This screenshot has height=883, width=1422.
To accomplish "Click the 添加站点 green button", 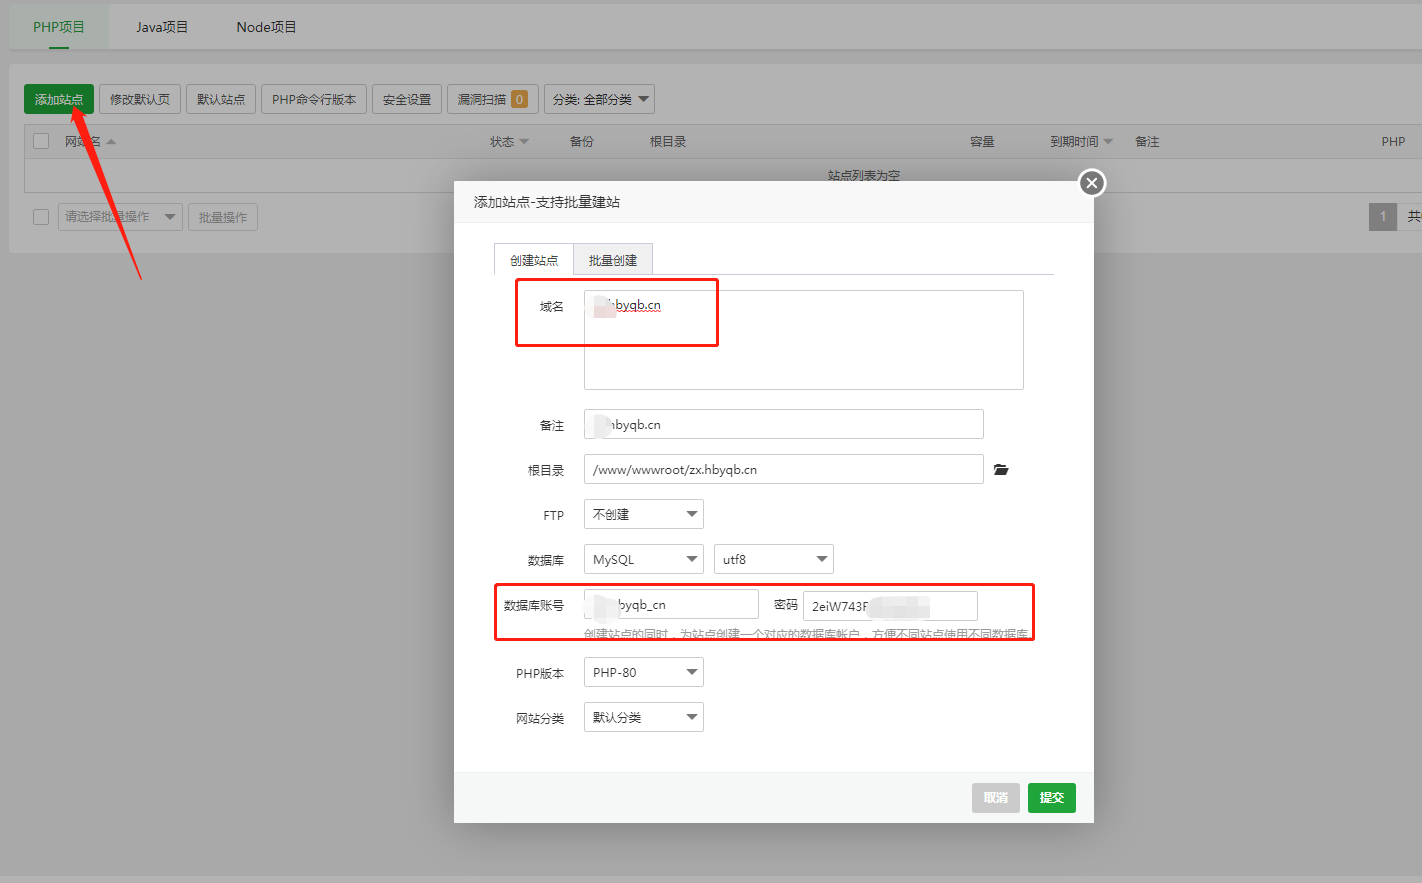I will (x=59, y=99).
